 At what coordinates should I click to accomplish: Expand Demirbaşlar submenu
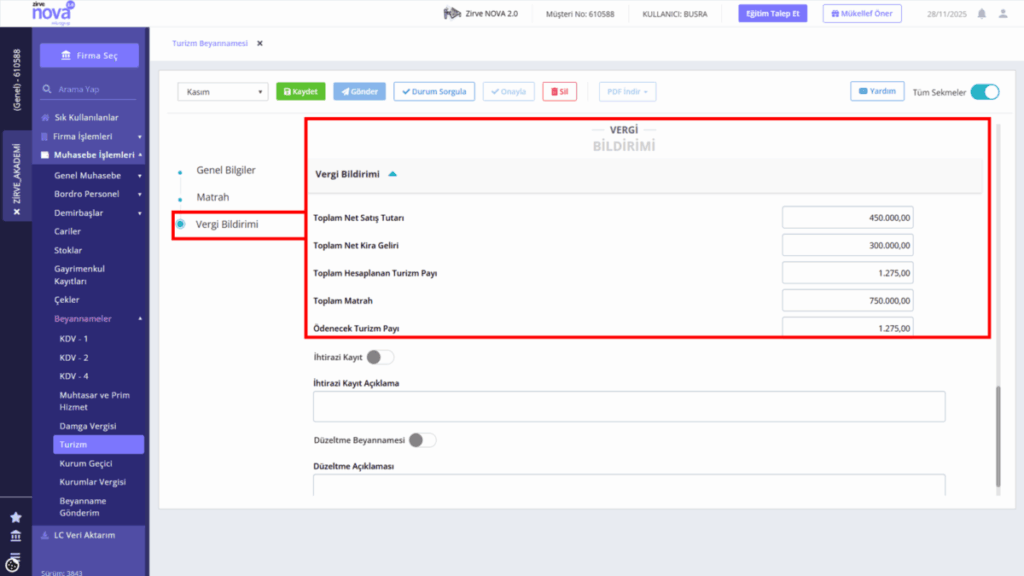point(140,213)
